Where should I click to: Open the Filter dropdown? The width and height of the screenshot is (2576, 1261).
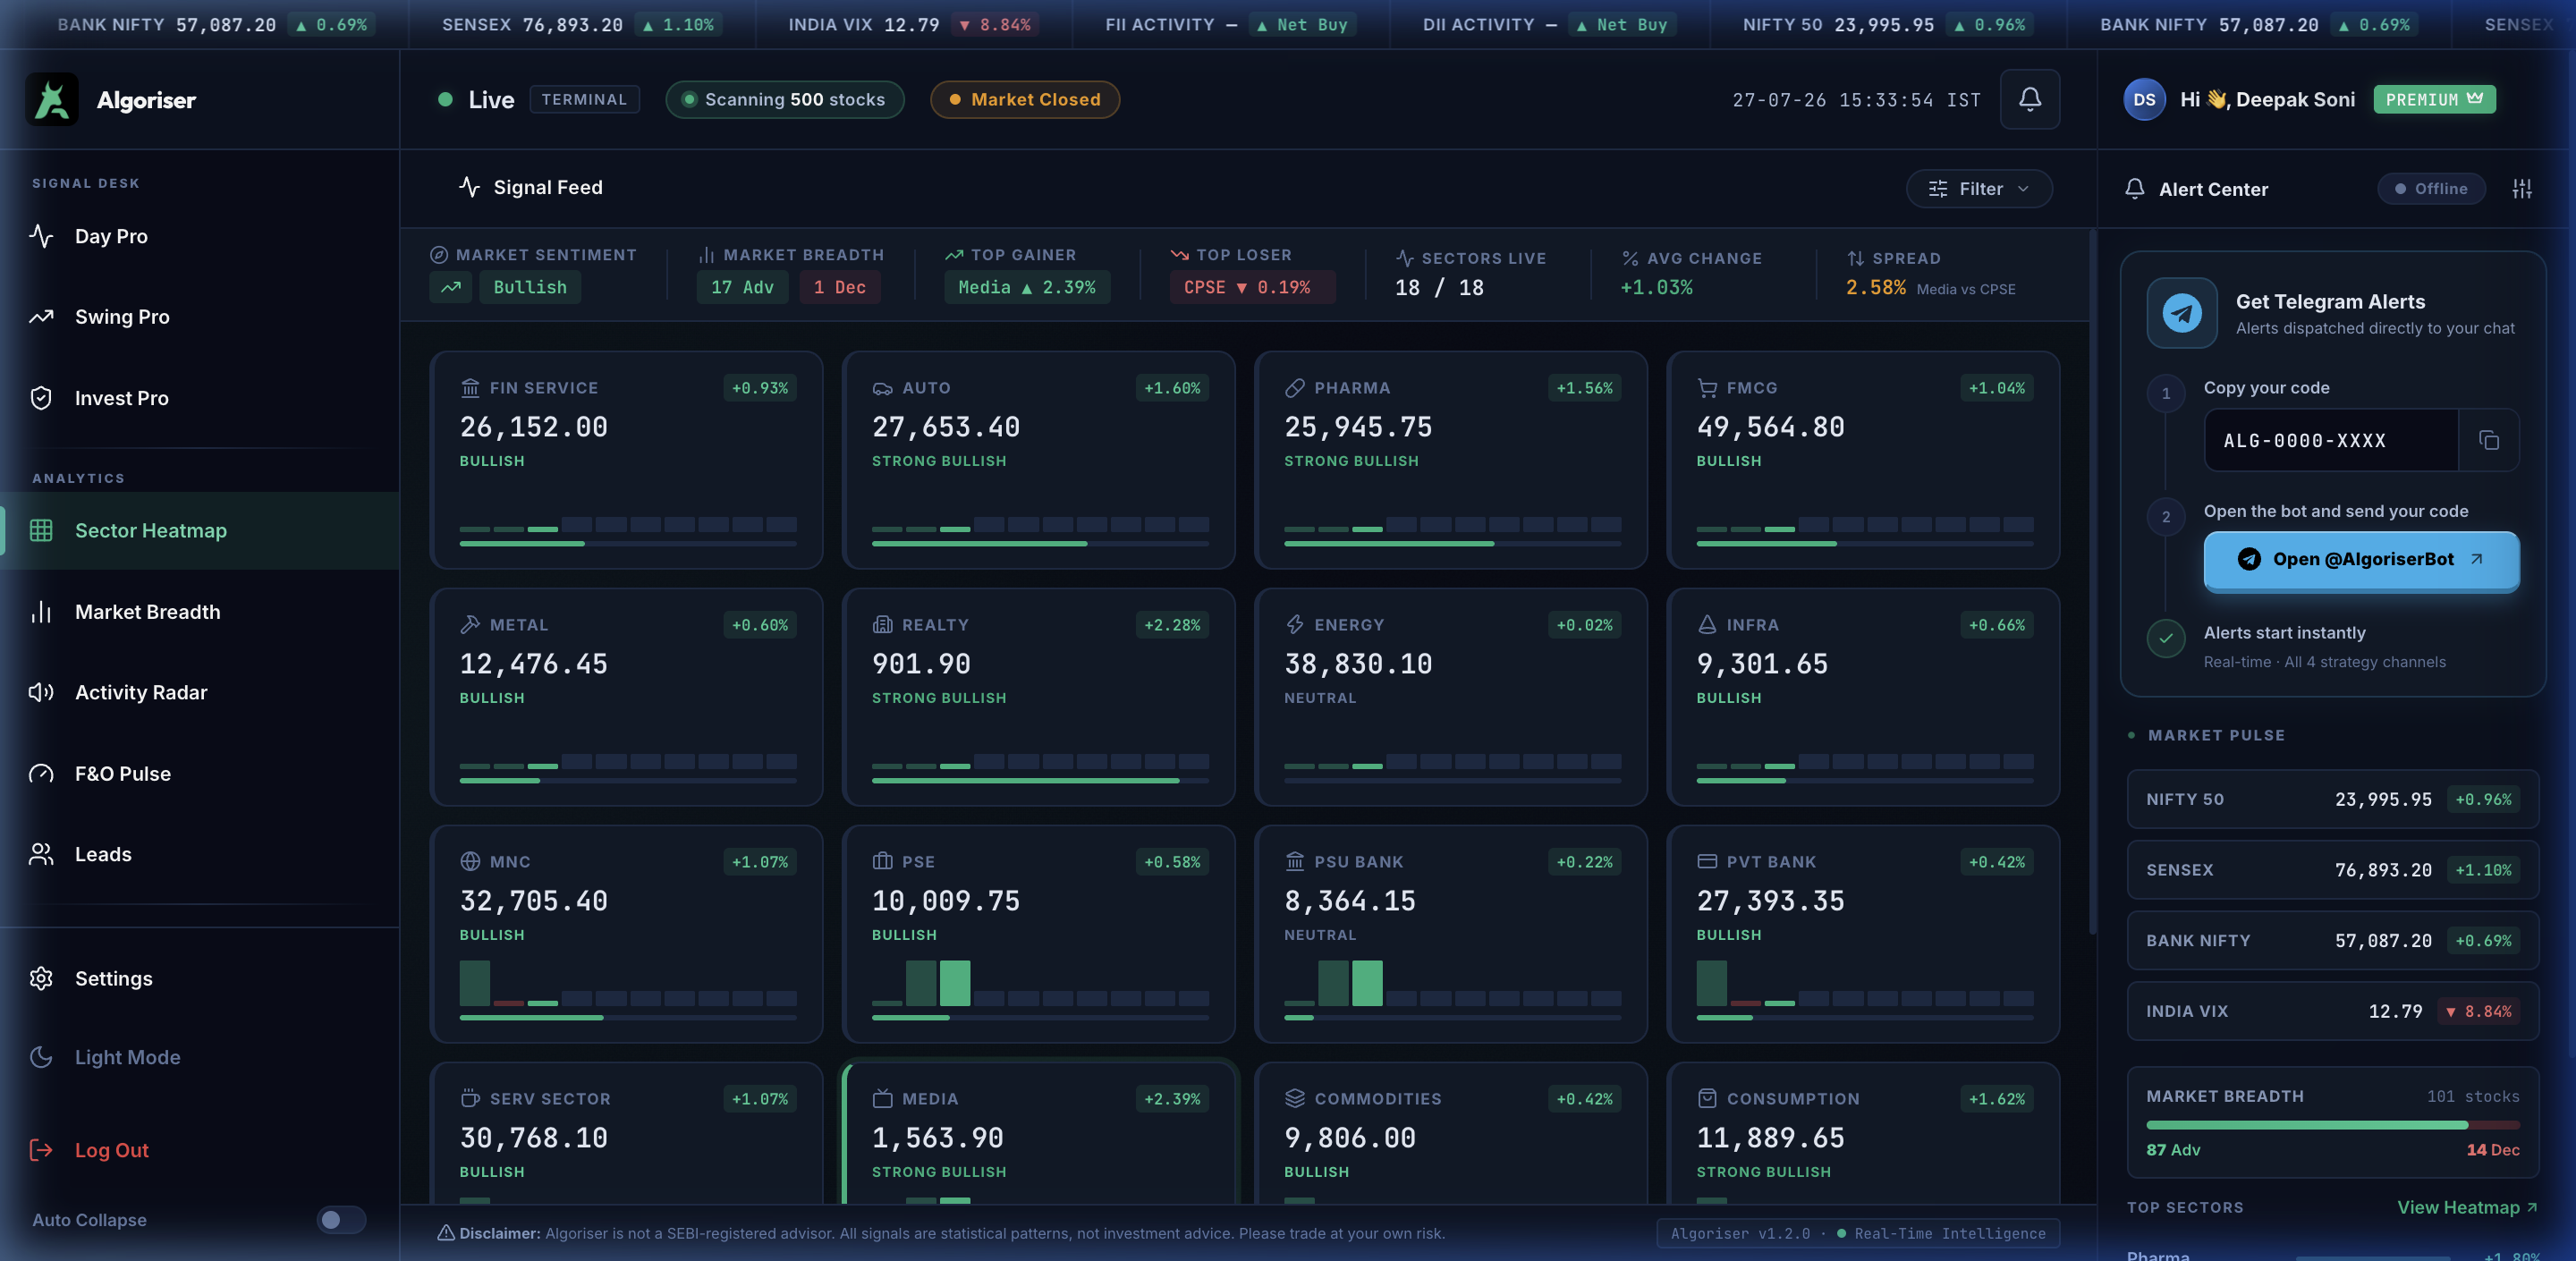pos(1979,189)
